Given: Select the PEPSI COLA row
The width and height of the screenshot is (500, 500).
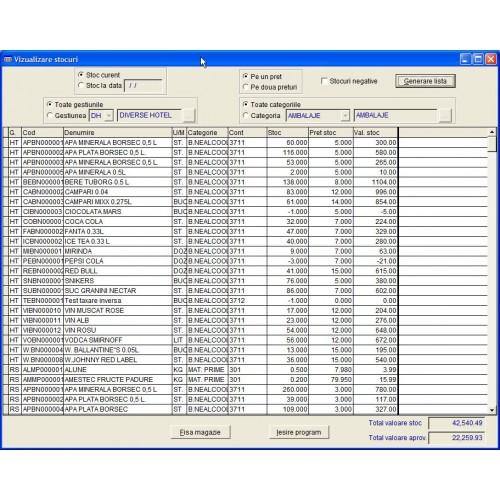Looking at the screenshot, I should click(x=245, y=261).
